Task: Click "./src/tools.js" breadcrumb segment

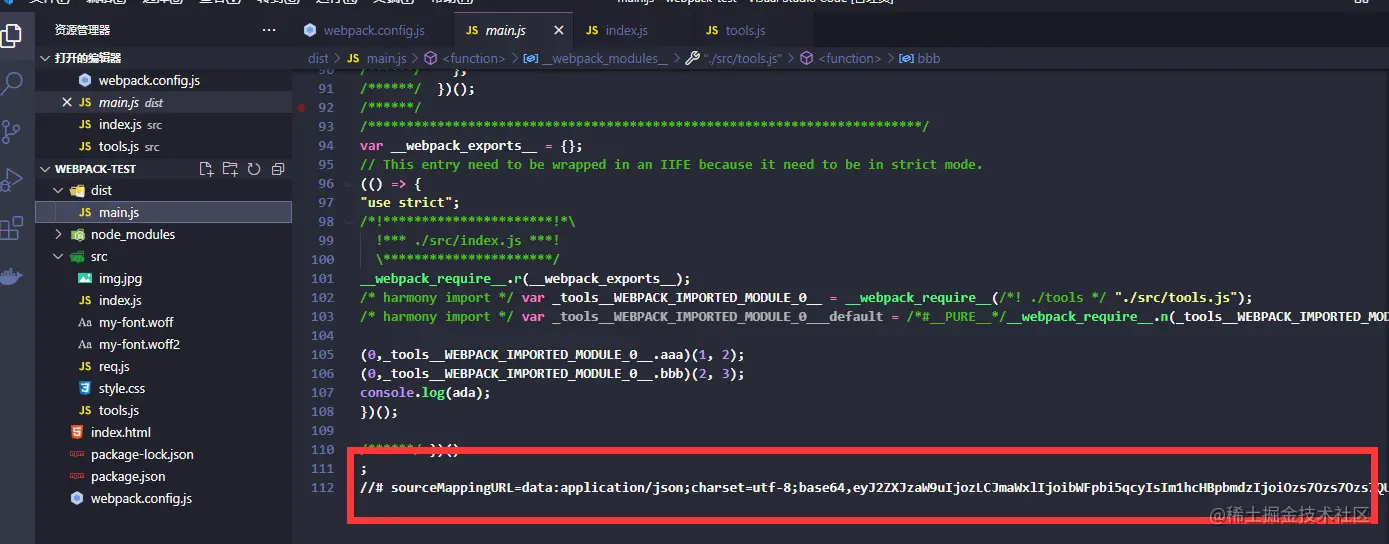Action: coord(734,59)
